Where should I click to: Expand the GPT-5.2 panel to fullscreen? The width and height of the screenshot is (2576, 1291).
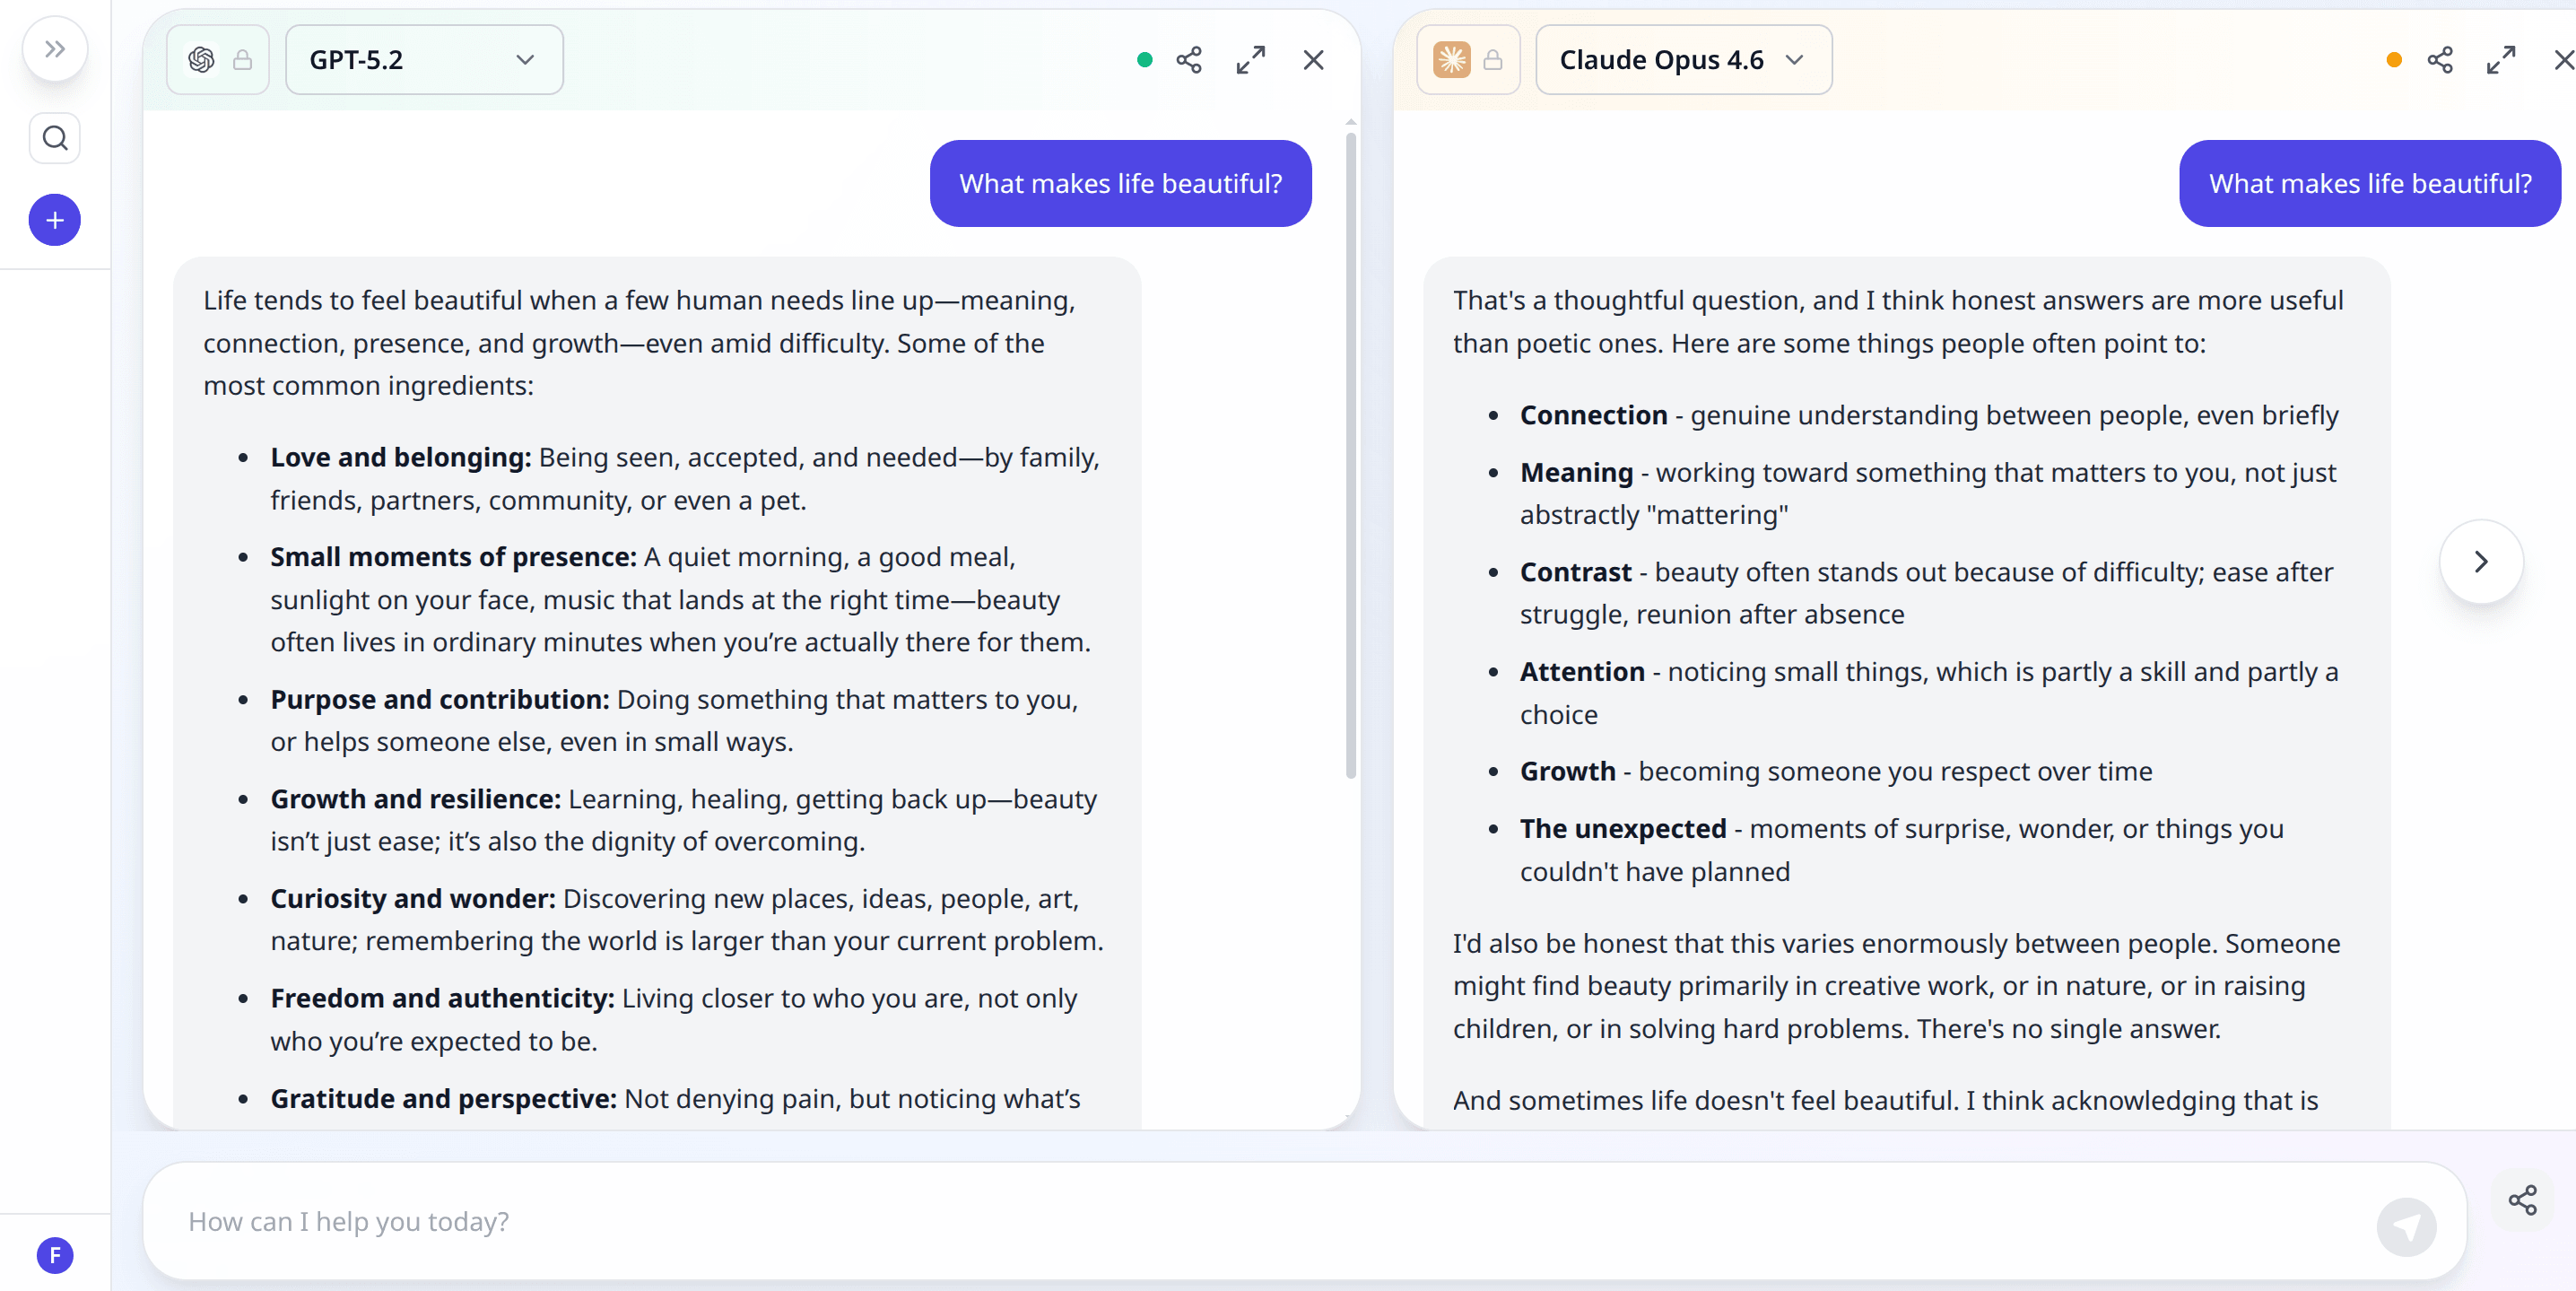[1250, 60]
